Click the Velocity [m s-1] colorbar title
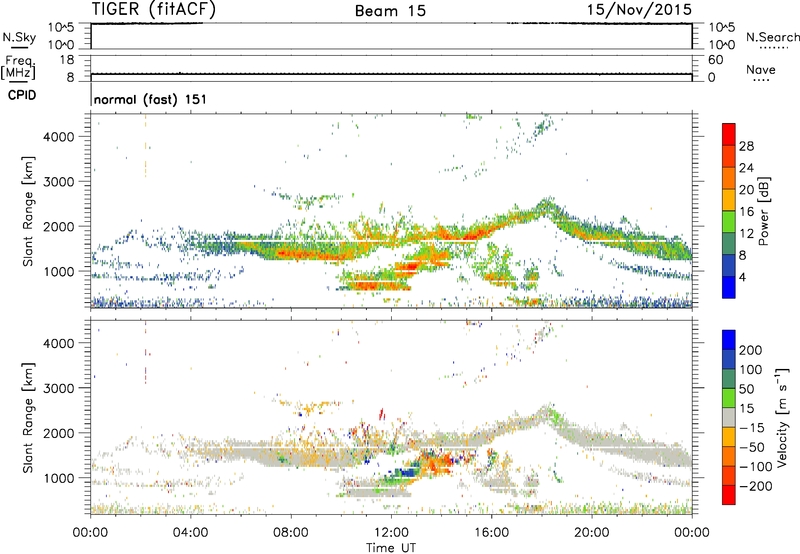The width and height of the screenshot is (800, 554). point(781,416)
